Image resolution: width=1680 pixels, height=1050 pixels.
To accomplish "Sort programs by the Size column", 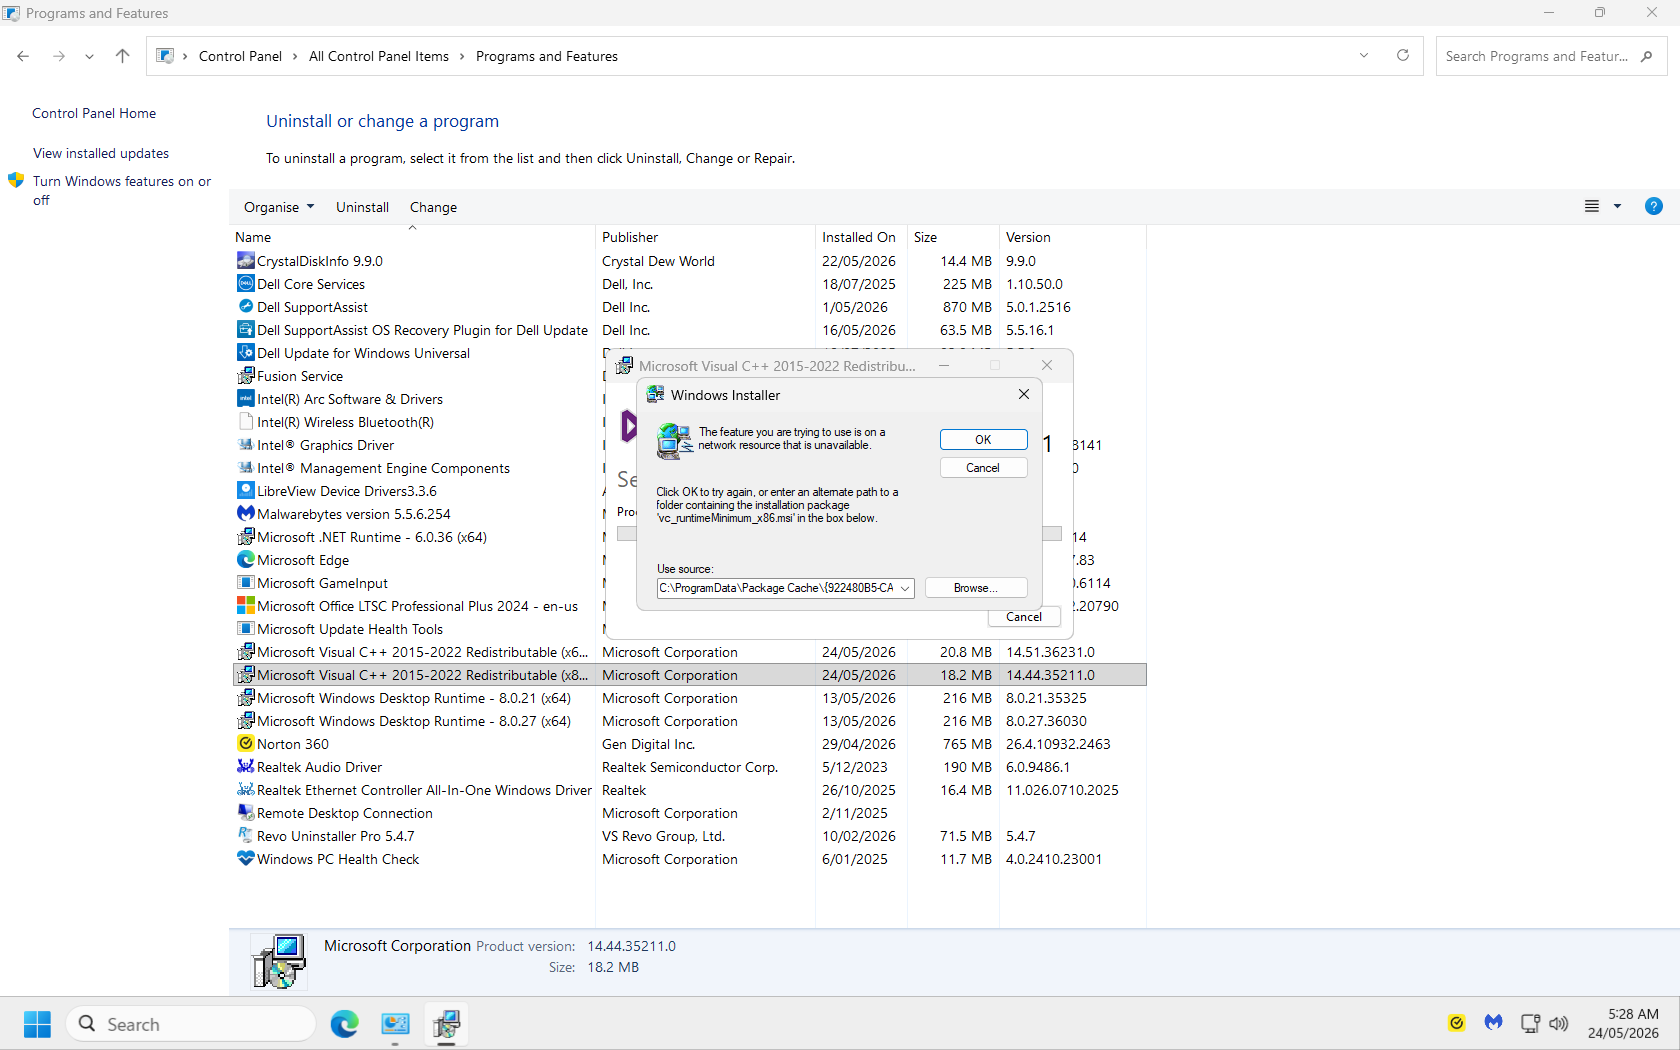I will click(954, 237).
